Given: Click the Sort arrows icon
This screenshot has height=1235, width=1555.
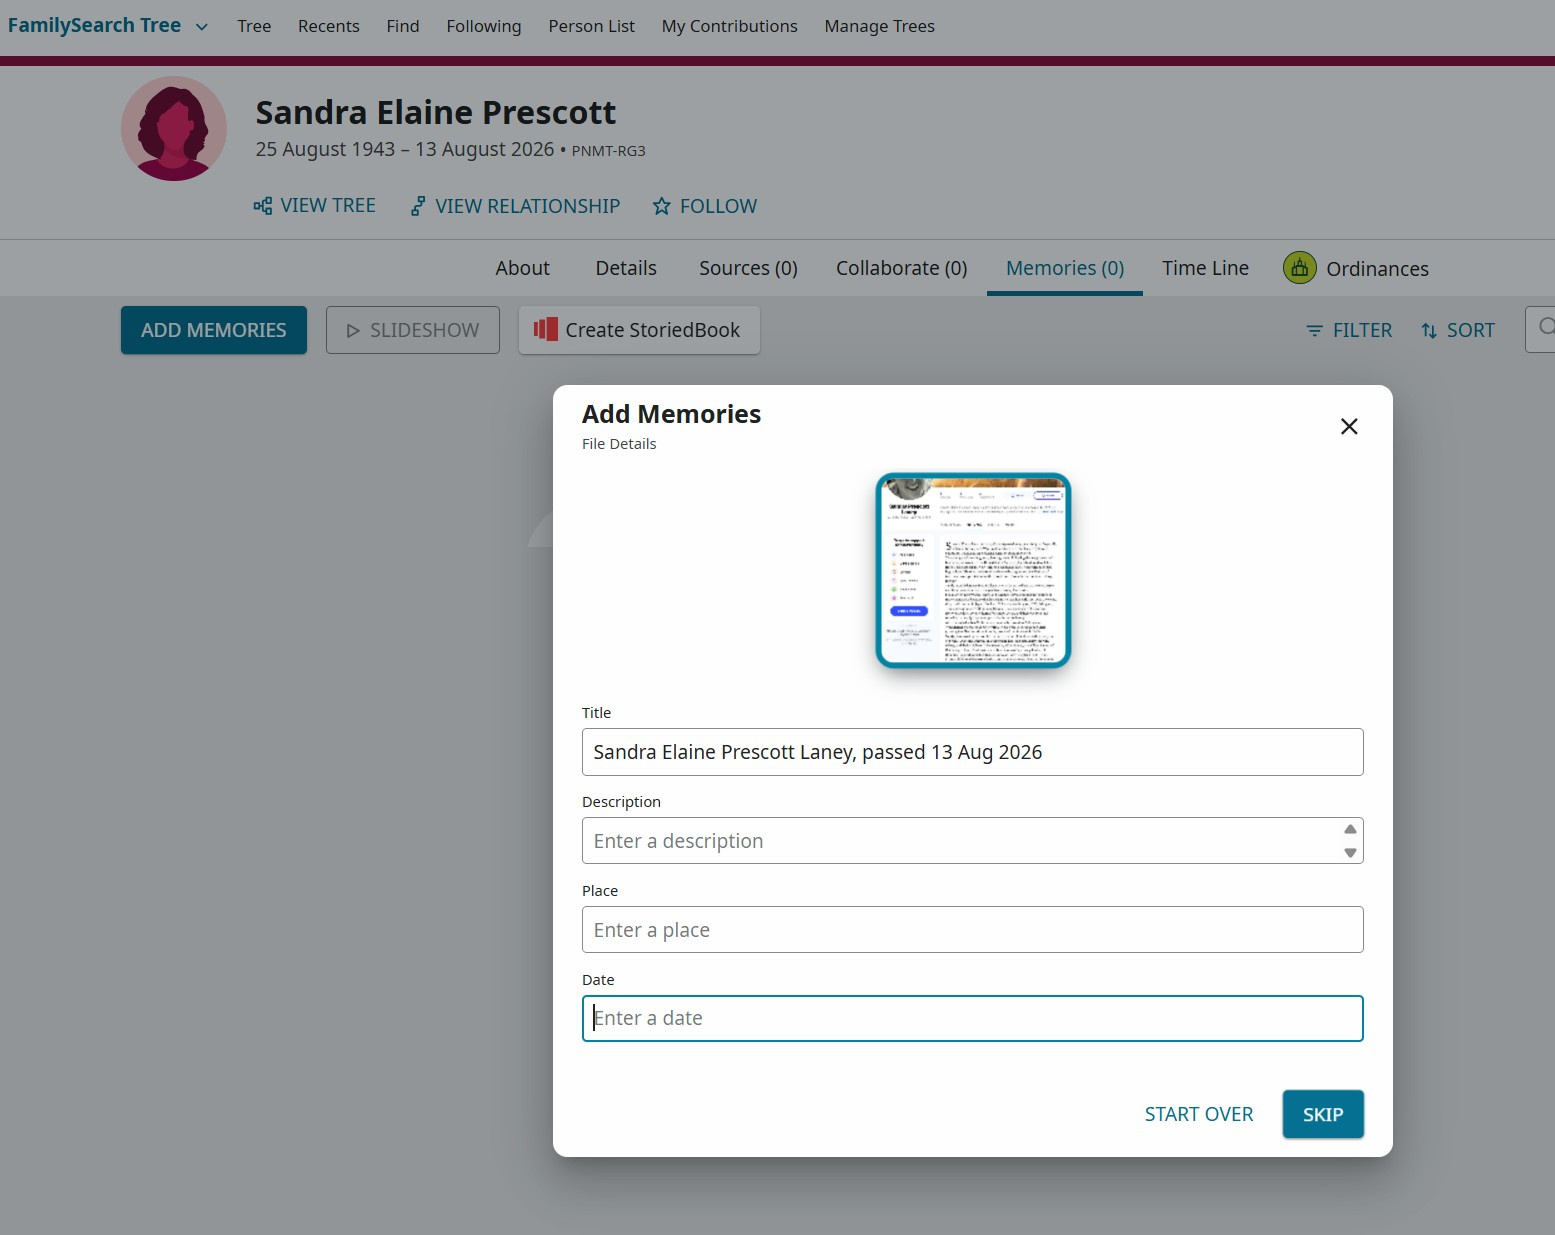Looking at the screenshot, I should point(1429,331).
